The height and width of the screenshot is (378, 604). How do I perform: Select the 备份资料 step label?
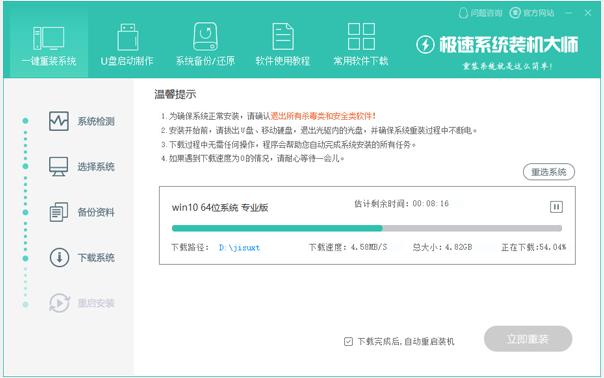pyautogui.click(x=96, y=212)
